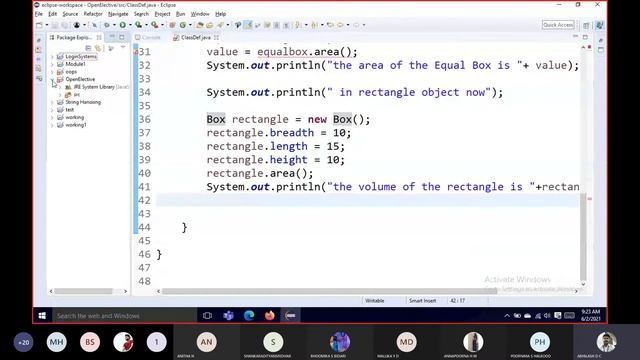This screenshot has width=640, height=360.
Task: Open the Run menu
Action: (x=180, y=14)
